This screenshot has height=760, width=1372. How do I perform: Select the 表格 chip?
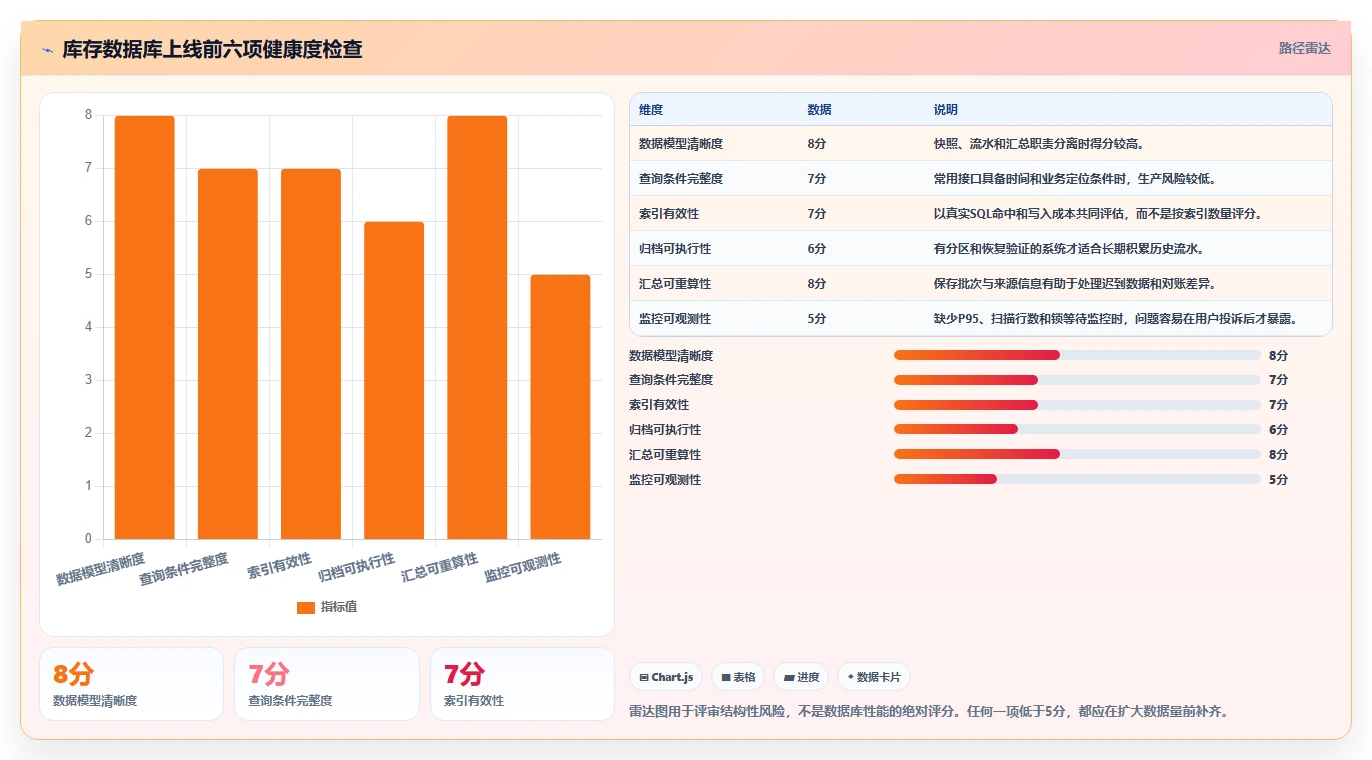coord(738,677)
